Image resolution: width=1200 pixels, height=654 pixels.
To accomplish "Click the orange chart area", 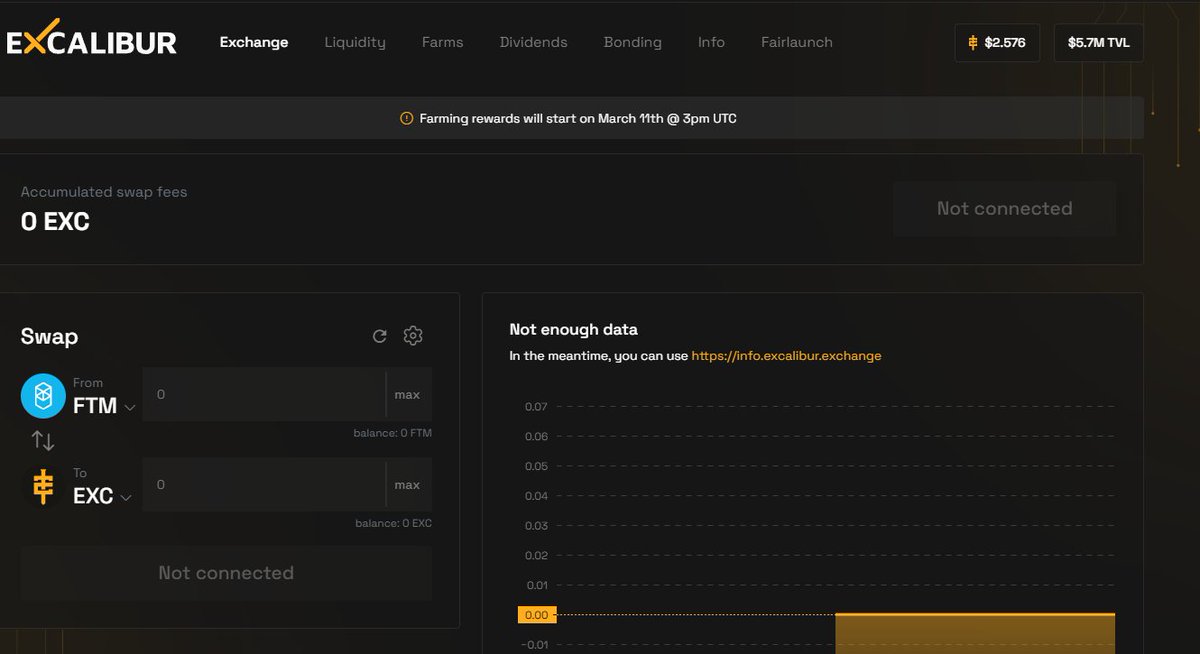I will pyautogui.click(x=975, y=633).
